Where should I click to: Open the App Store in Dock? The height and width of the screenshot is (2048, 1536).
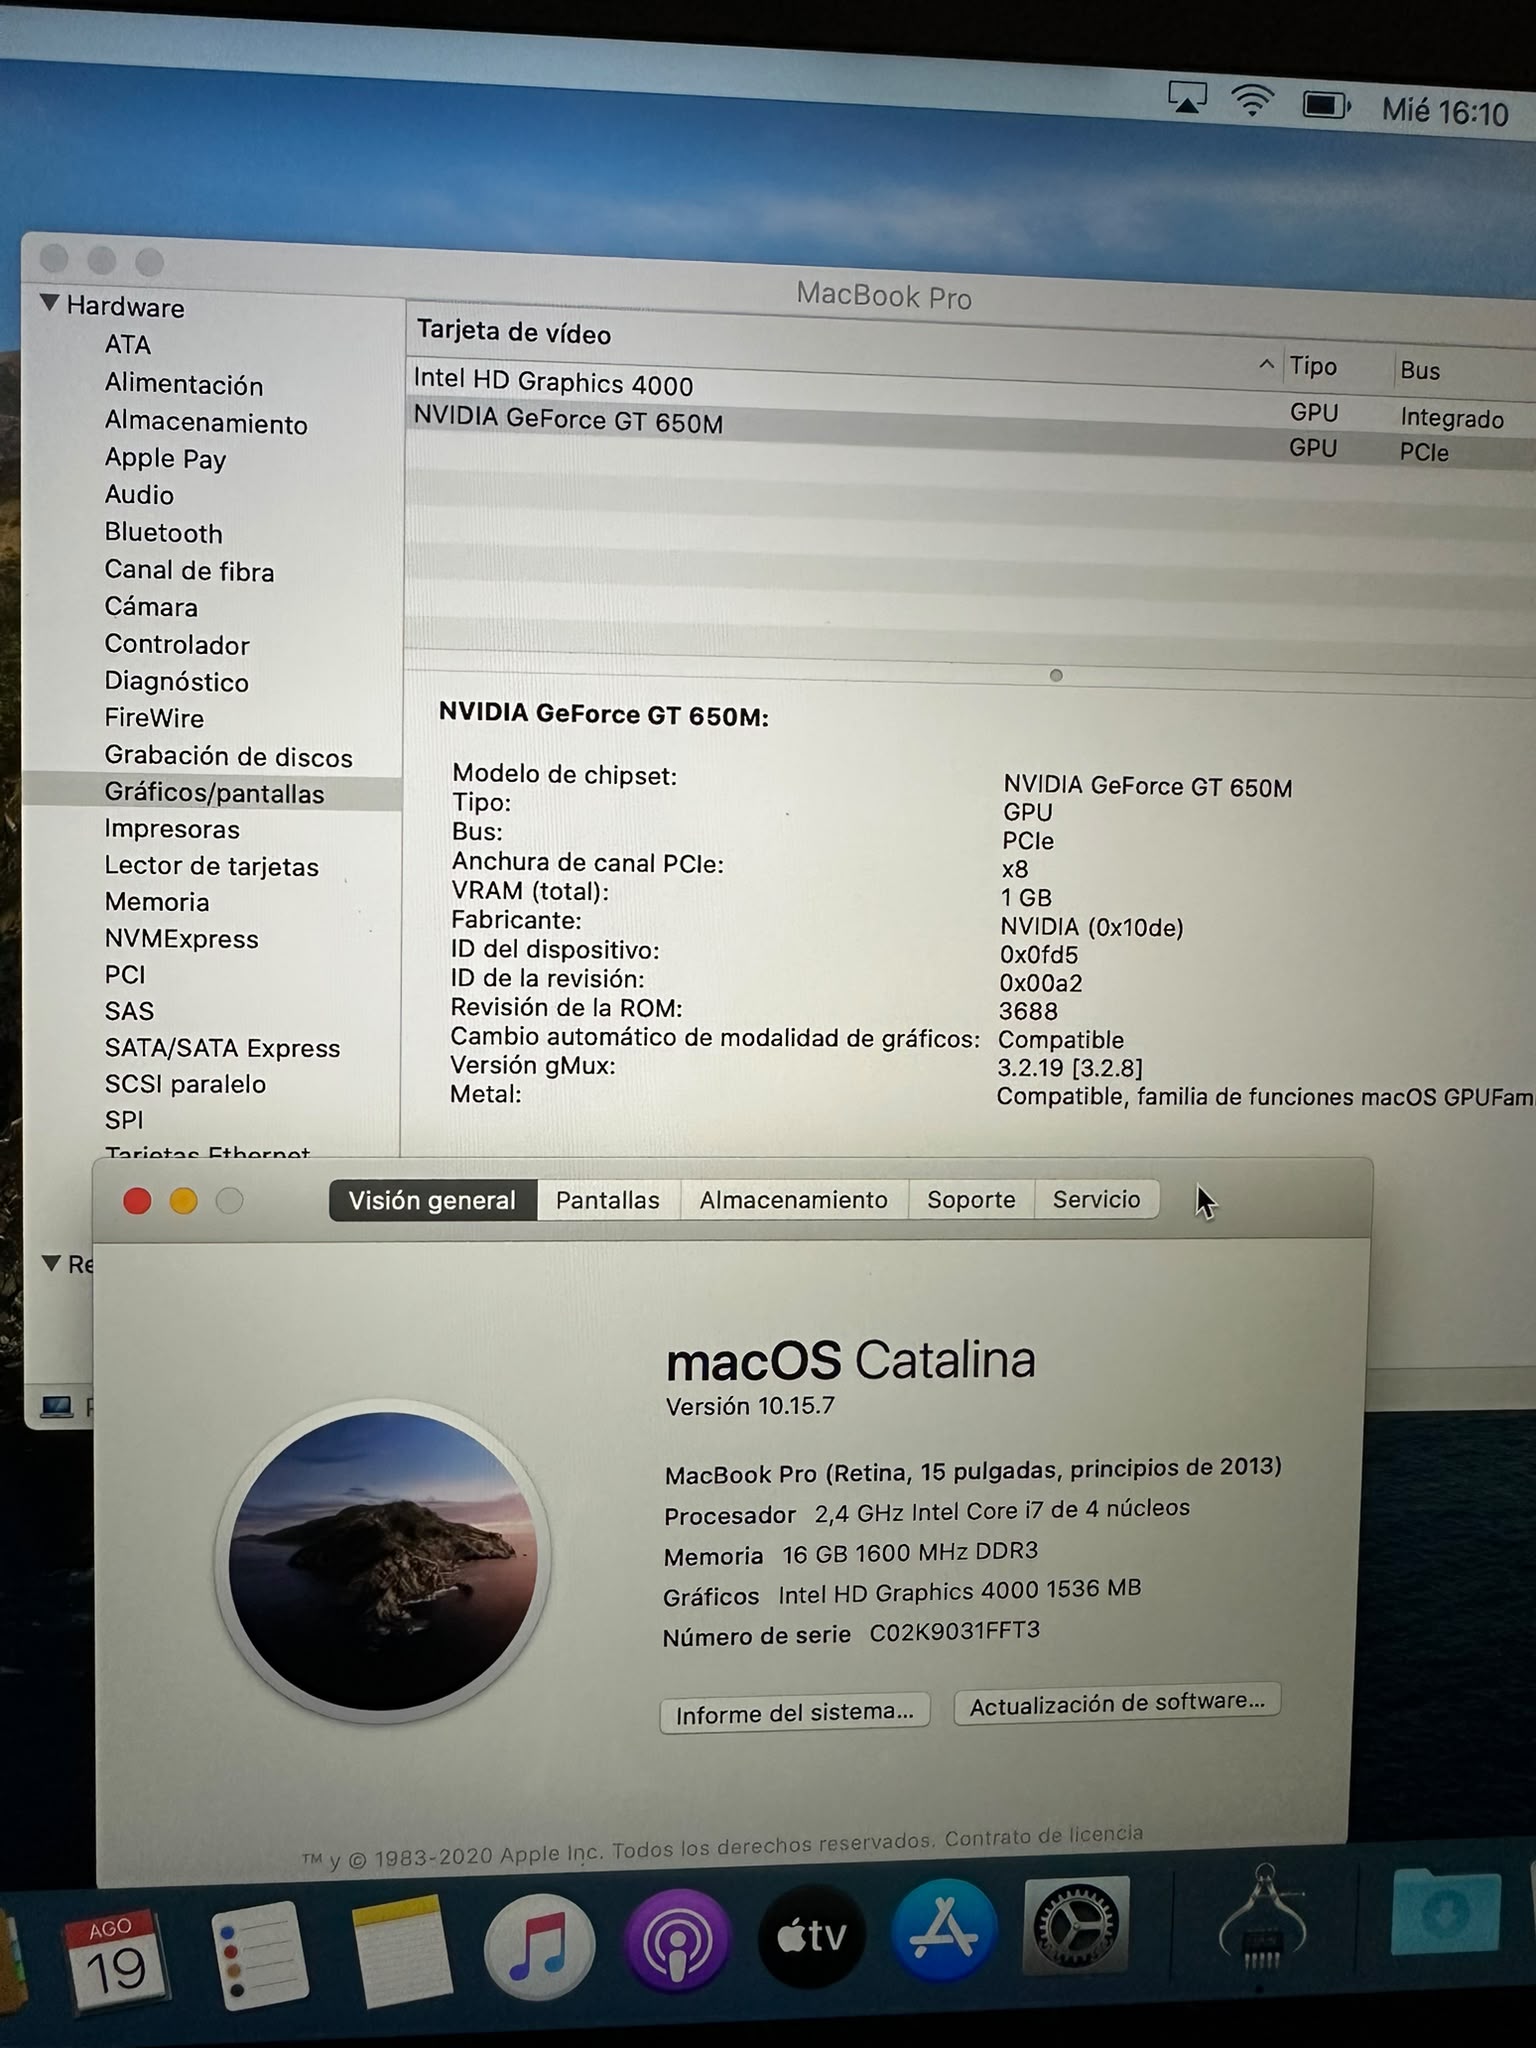(x=943, y=1932)
